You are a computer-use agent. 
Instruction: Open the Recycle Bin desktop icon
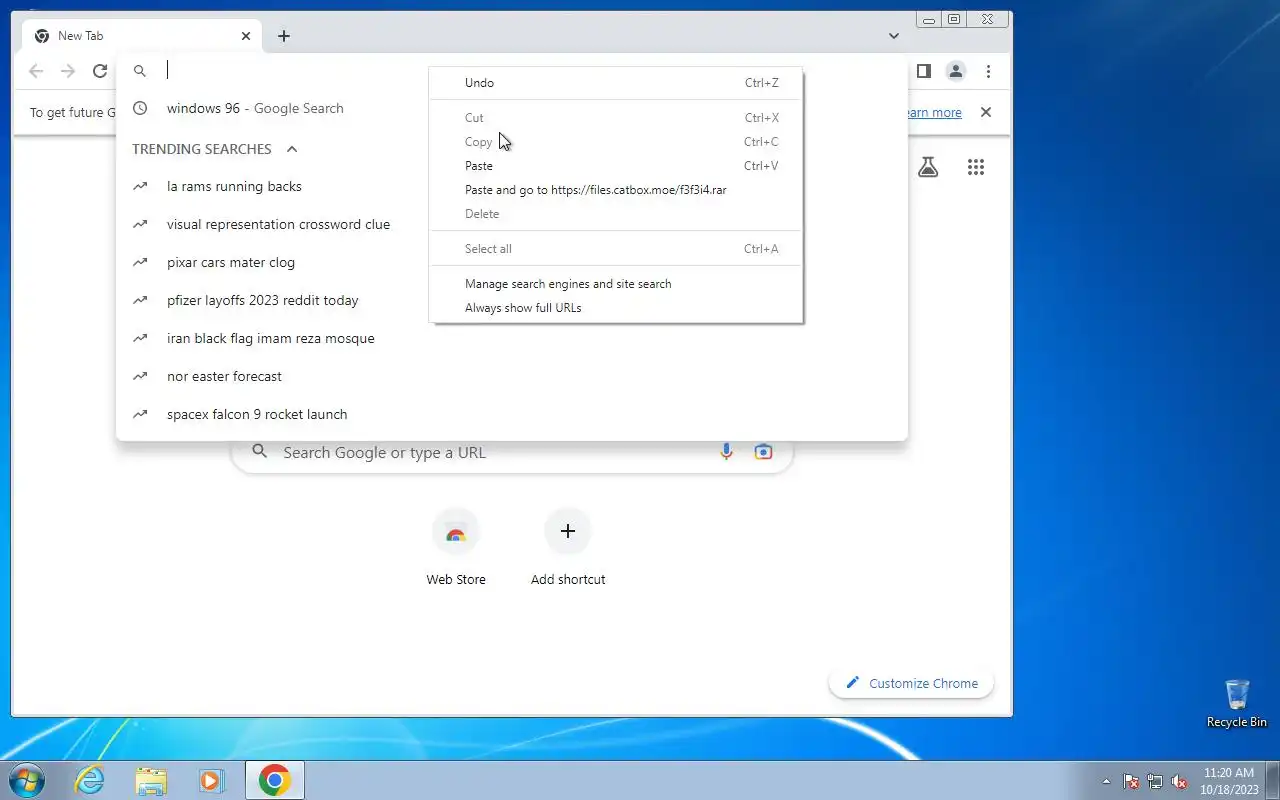(1237, 703)
